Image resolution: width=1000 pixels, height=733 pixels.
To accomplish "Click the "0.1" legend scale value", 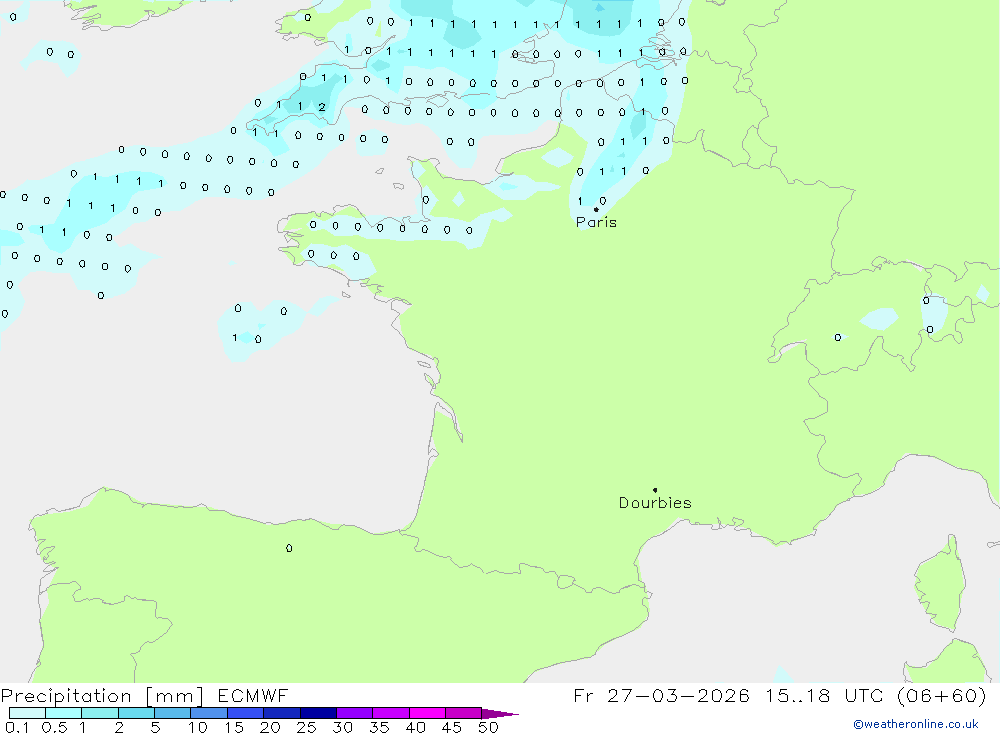I will pos(17,727).
